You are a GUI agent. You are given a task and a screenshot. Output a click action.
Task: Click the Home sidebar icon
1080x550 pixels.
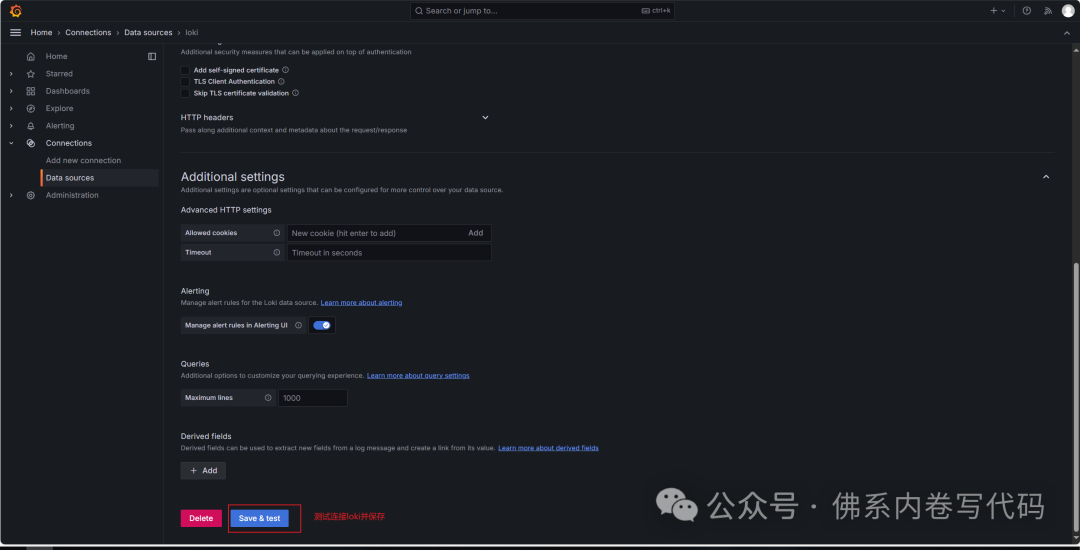30,56
